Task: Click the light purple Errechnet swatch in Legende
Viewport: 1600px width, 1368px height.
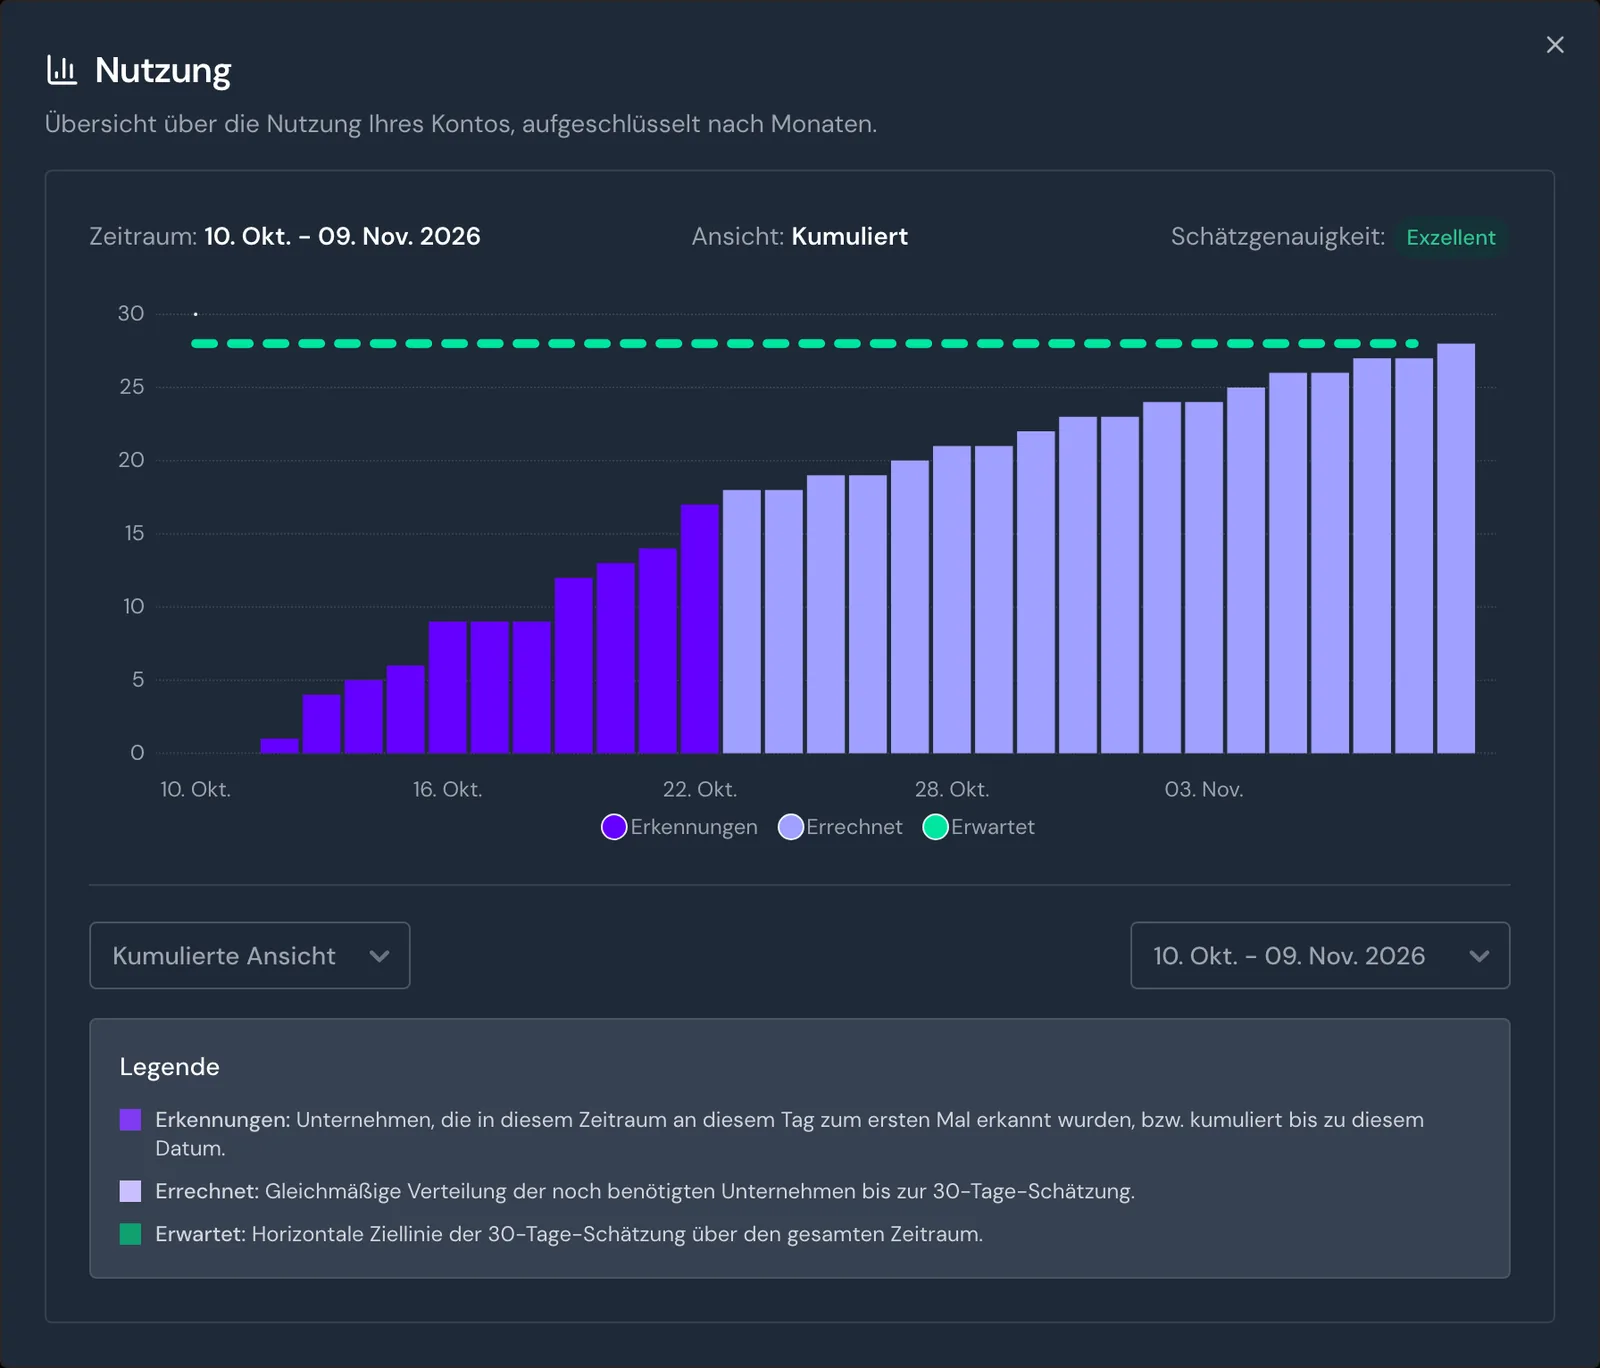Action: coord(130,1191)
